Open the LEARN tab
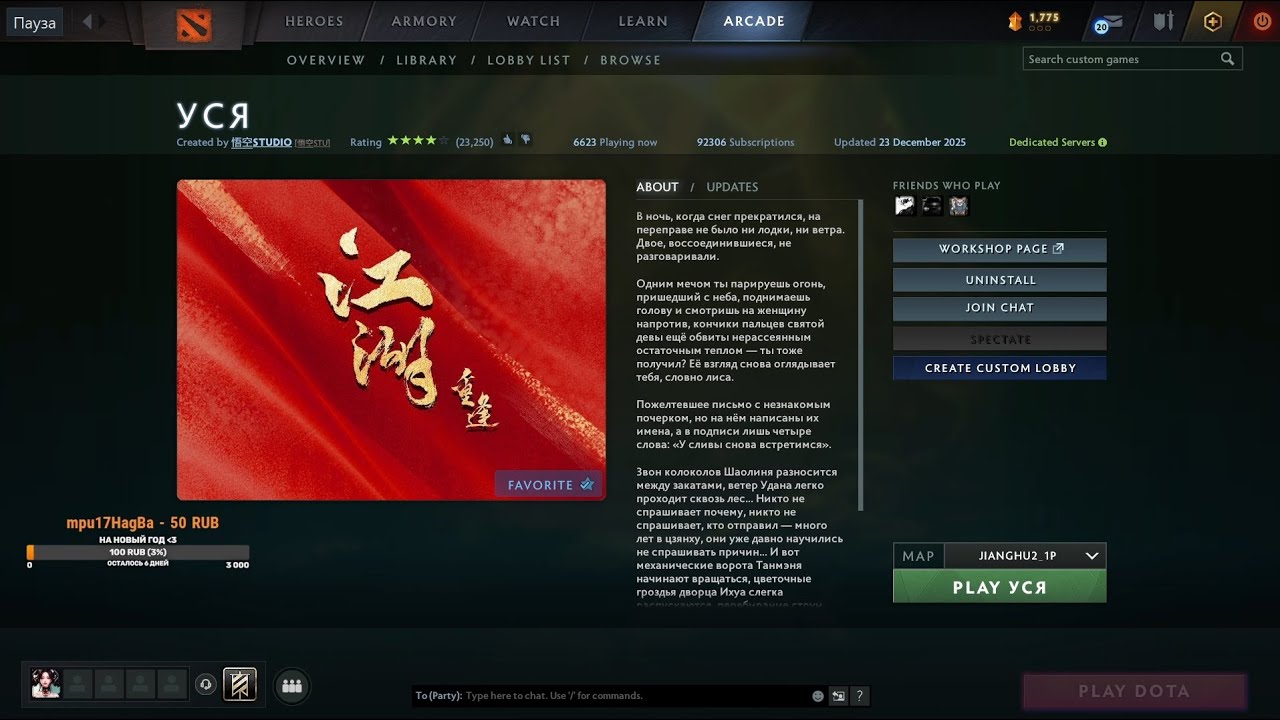This screenshot has height=720, width=1280. [643, 21]
